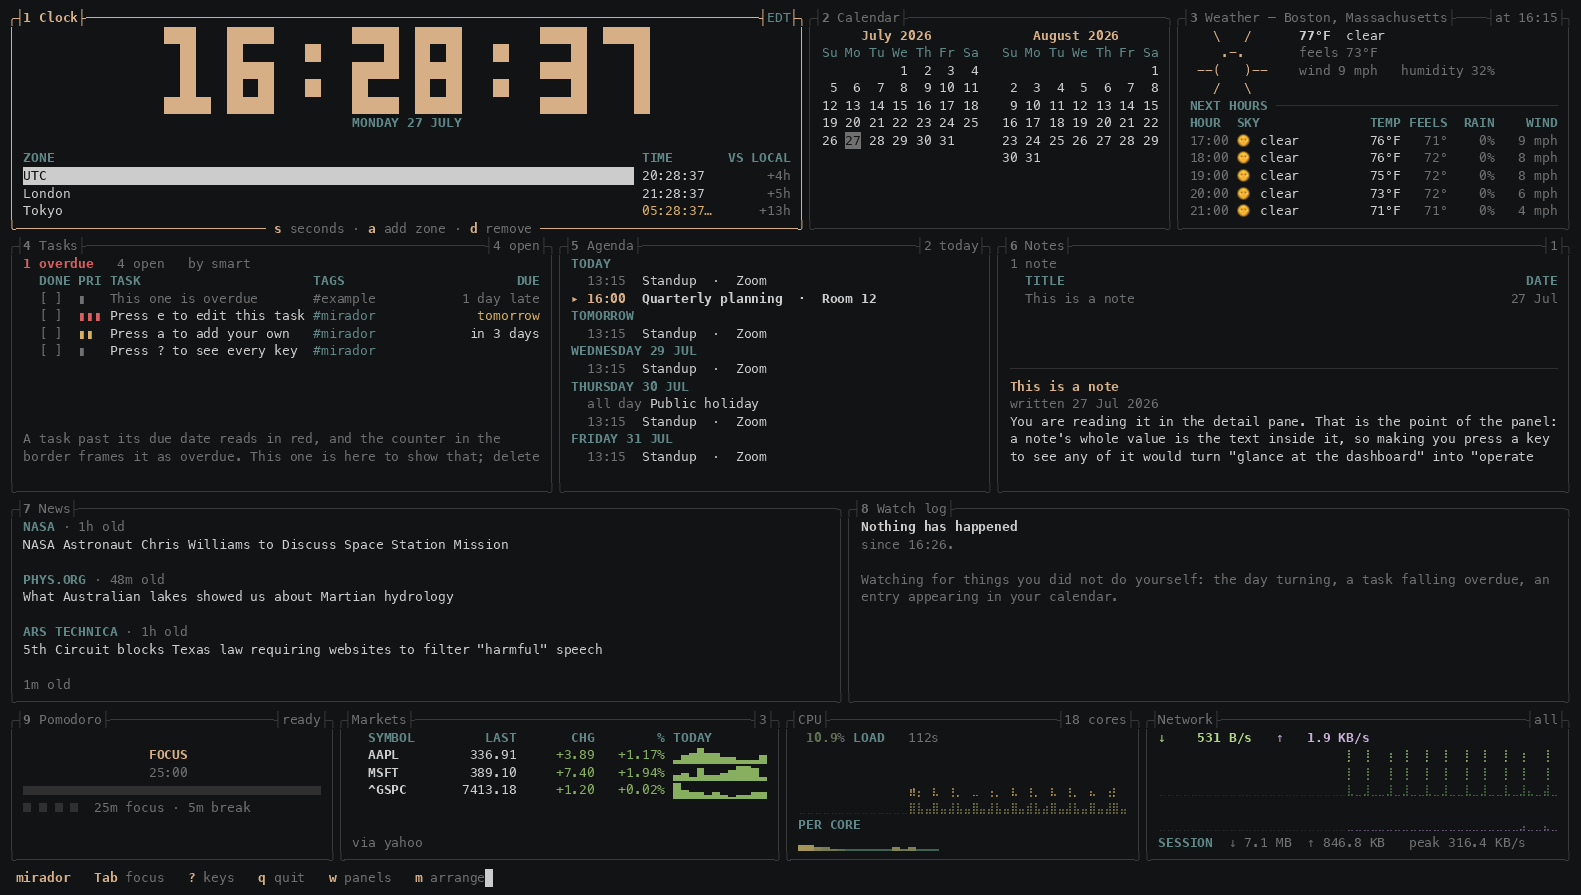
Task: Focus the Pomodoro panel title
Action: pyautogui.click(x=62, y=720)
